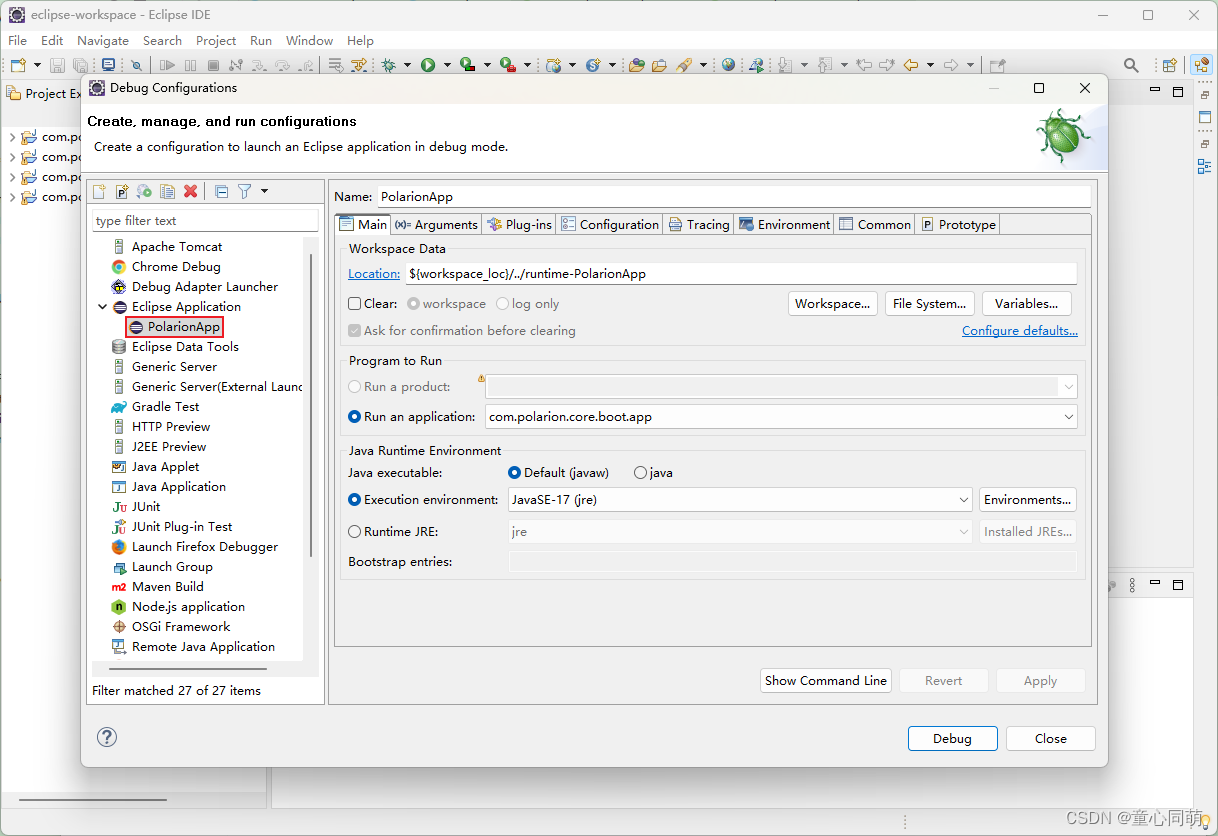Screen dimensions: 1218x836
Task: Click the Duplicate launch configuration icon
Action: pyautogui.click(x=168, y=191)
